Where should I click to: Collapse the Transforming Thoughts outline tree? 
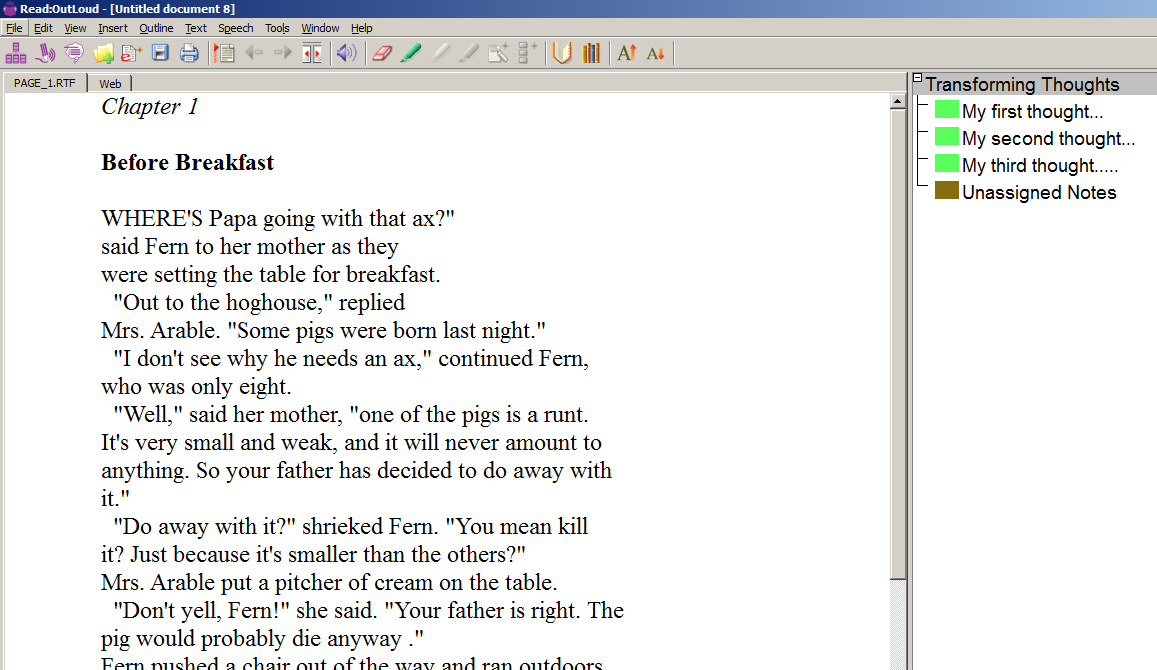(x=917, y=77)
